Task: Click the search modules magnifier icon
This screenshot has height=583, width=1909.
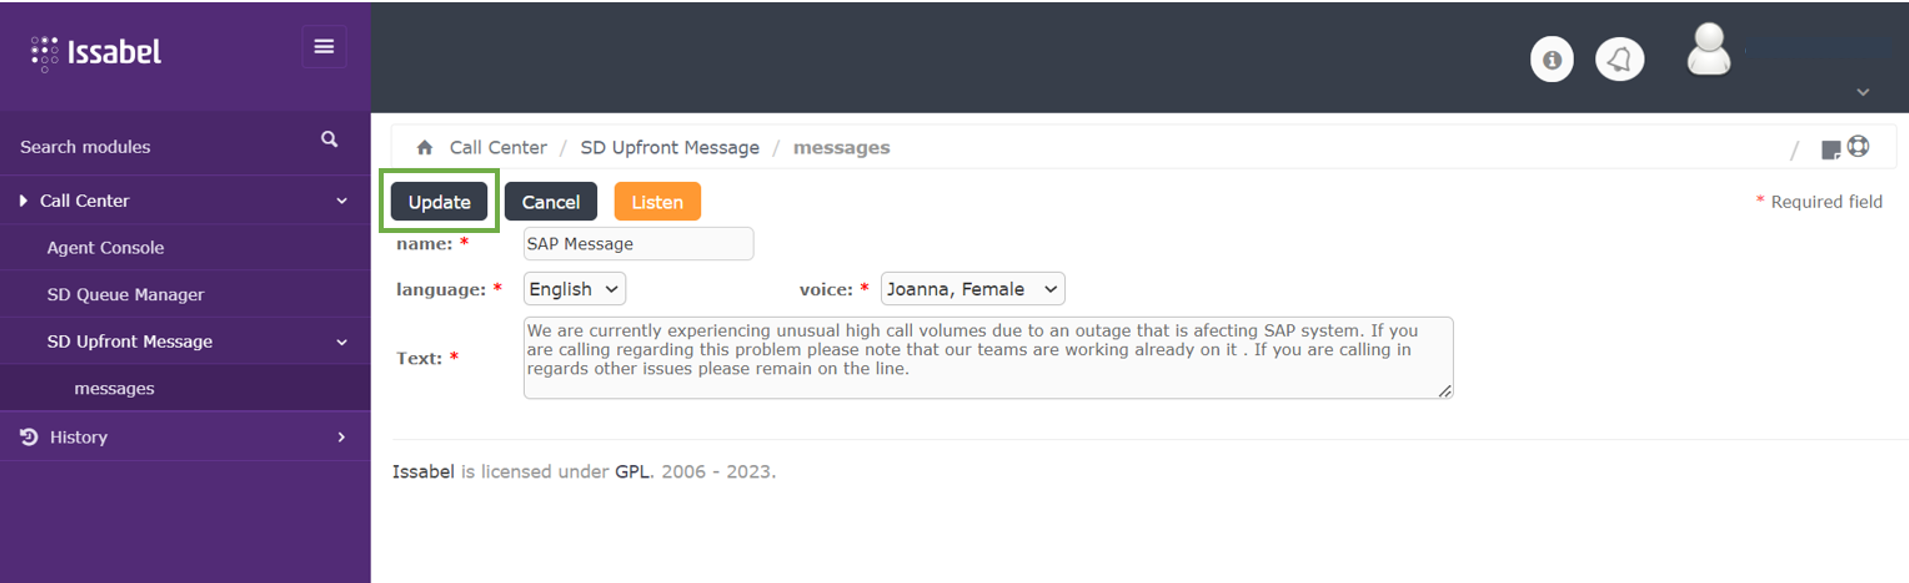Action: (x=329, y=140)
